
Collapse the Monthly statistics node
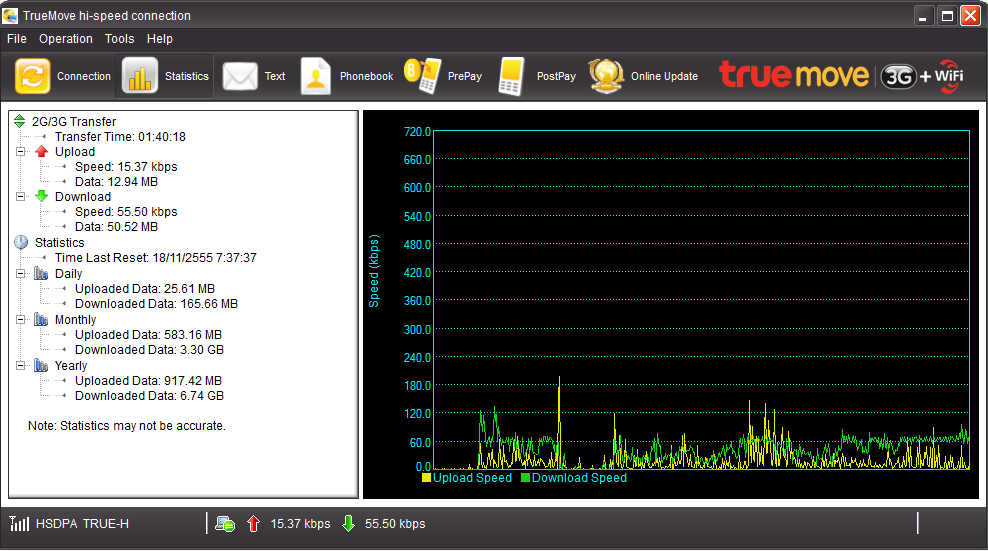point(20,320)
